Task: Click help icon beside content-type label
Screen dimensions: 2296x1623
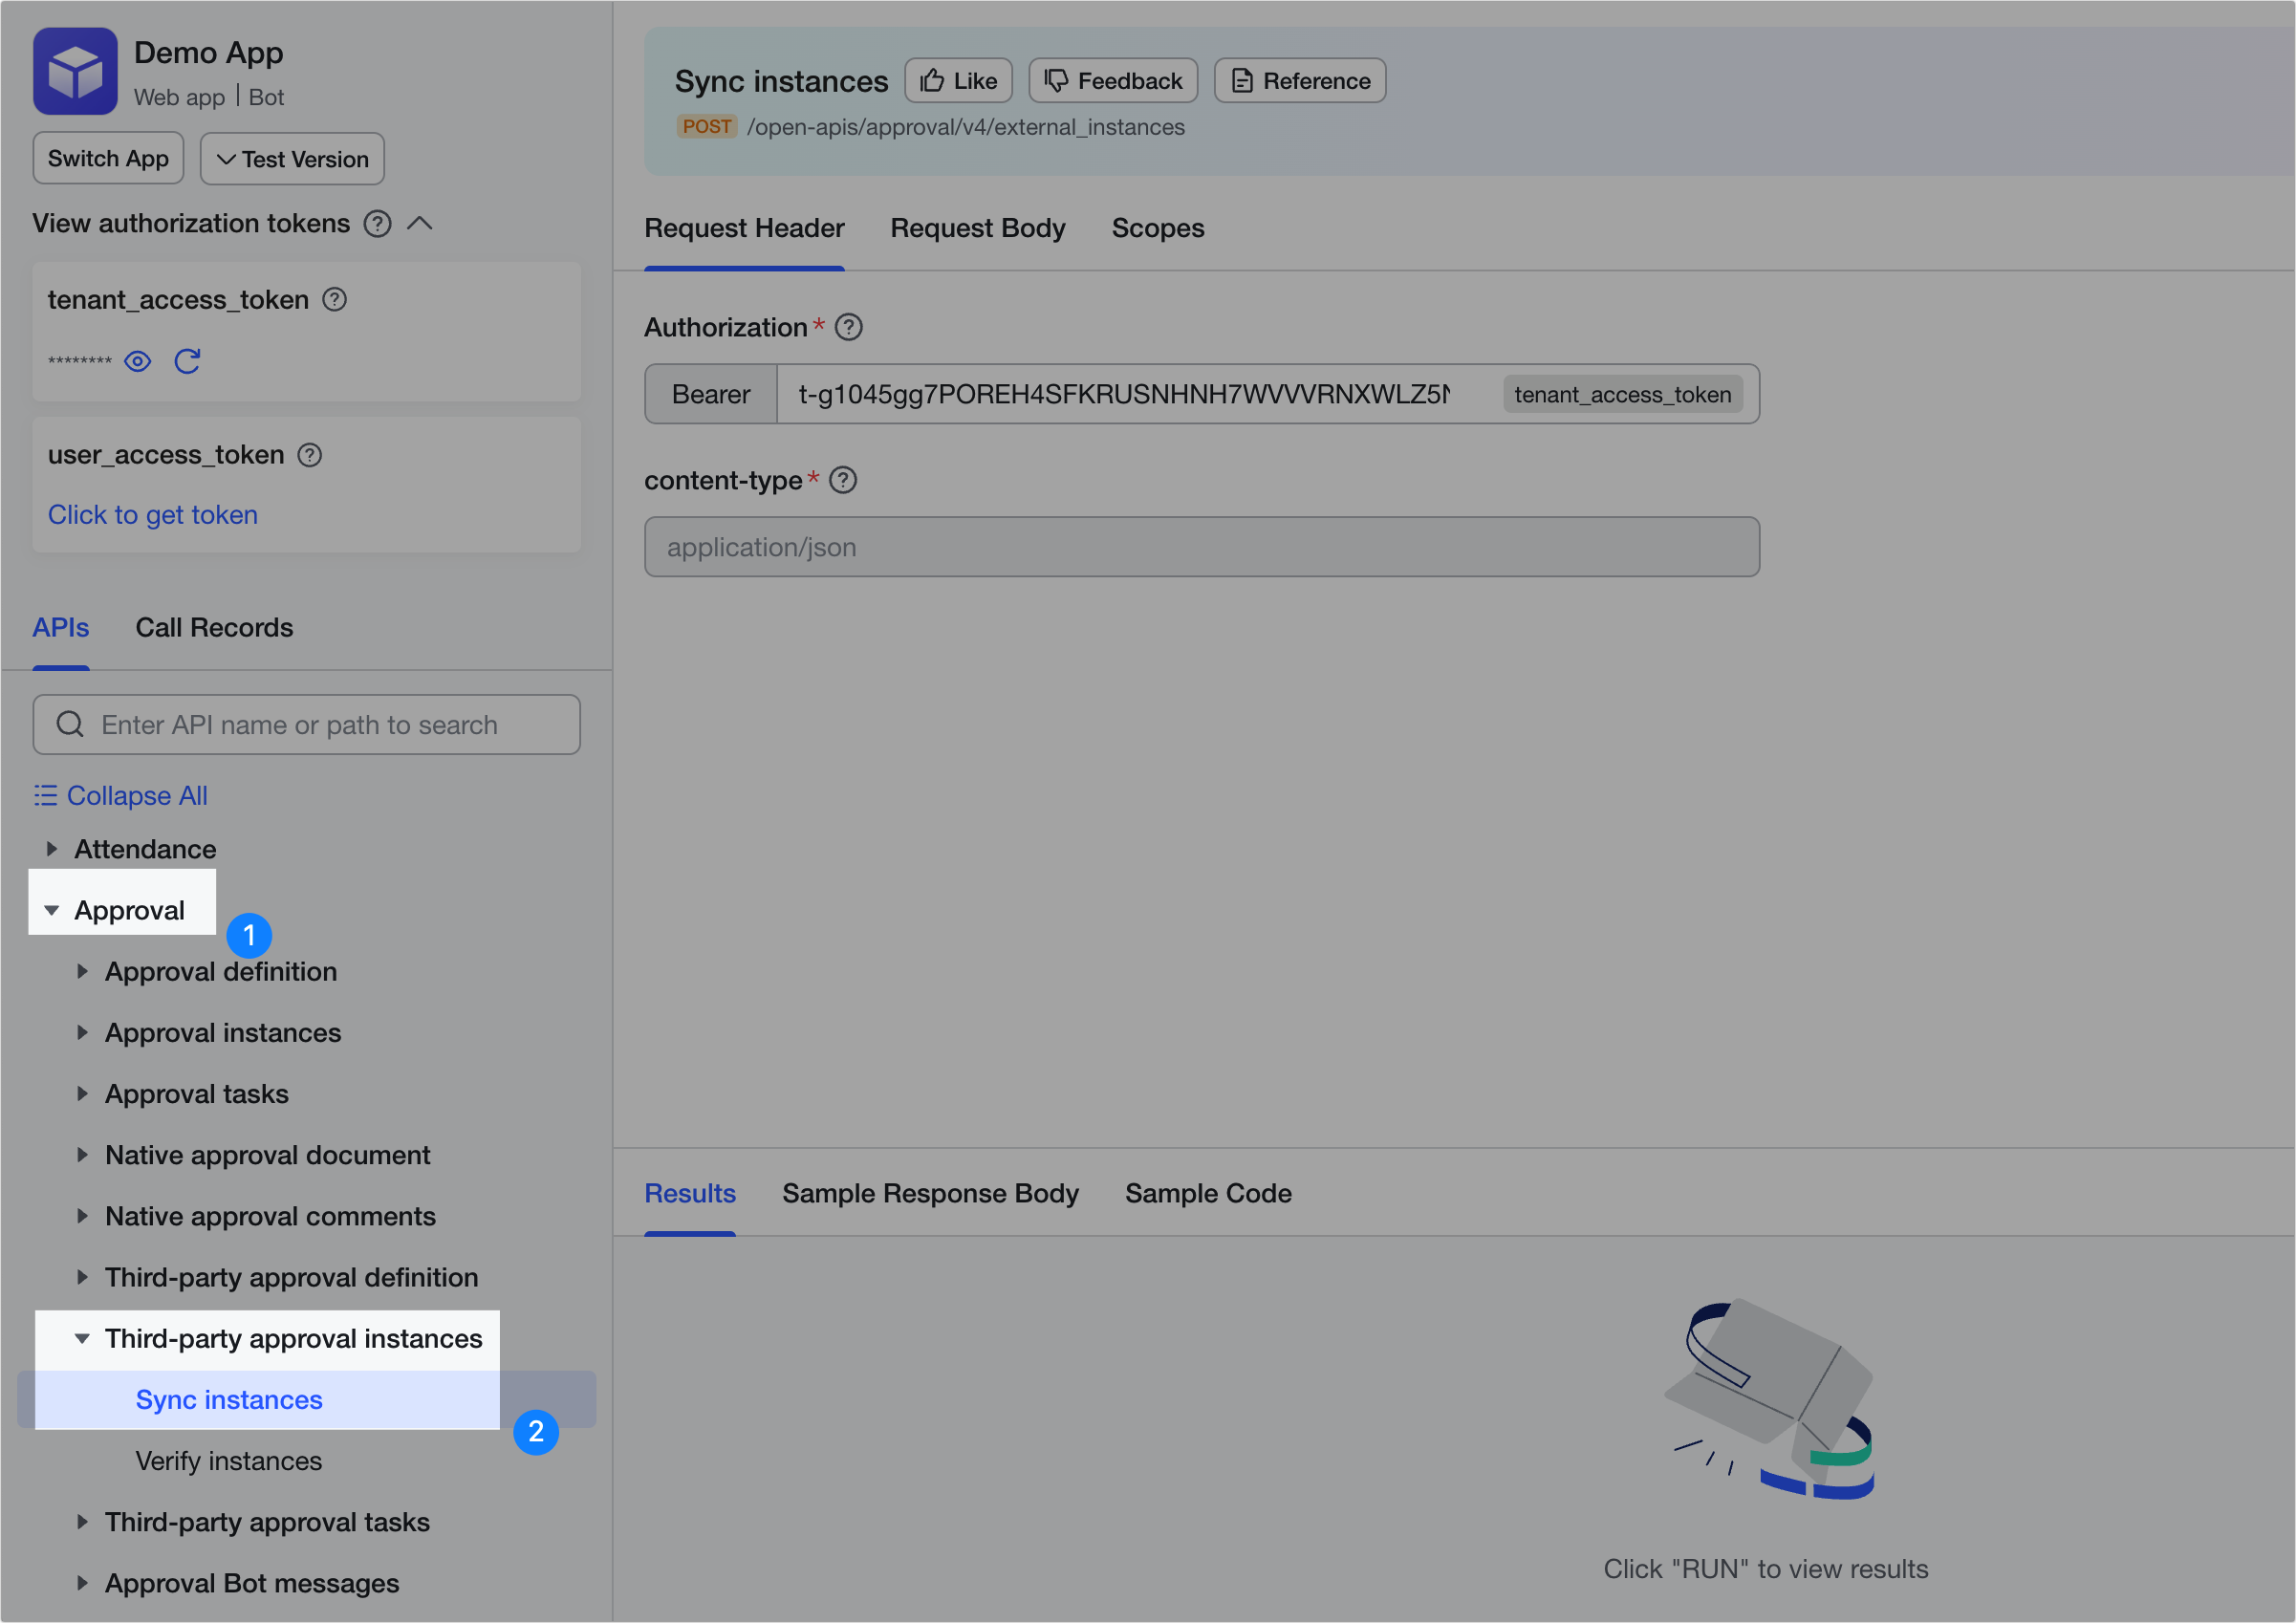Action: click(x=843, y=480)
